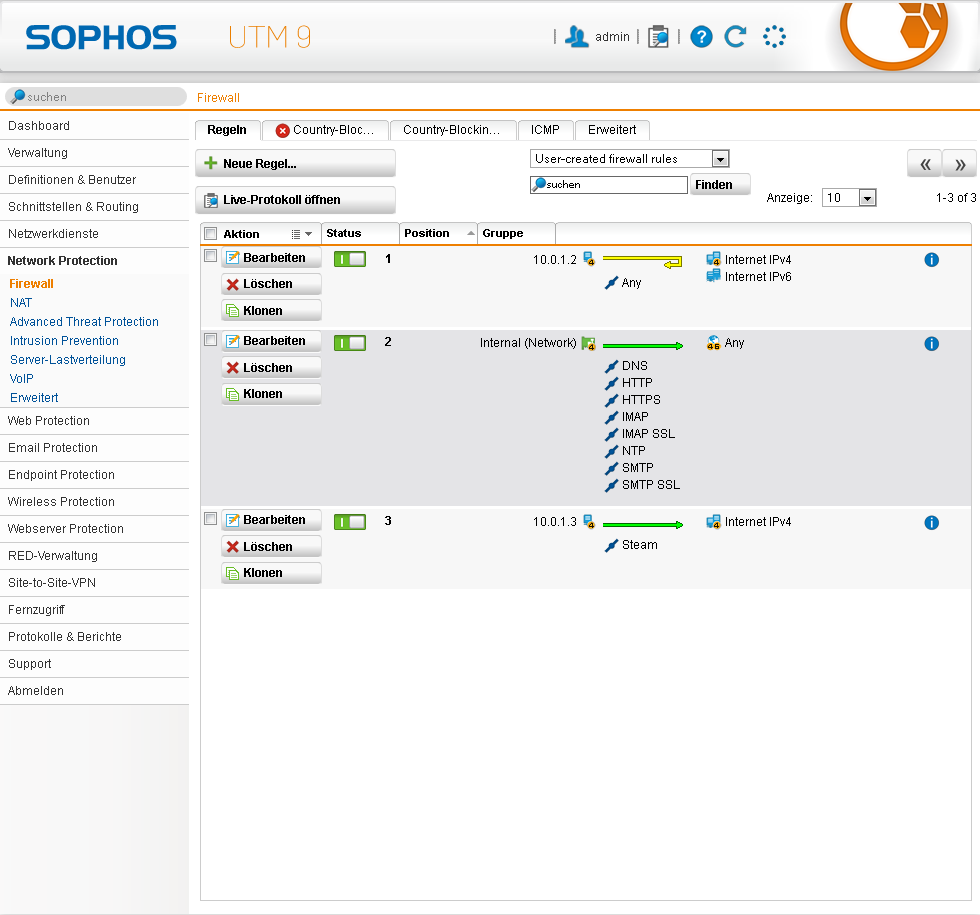Click the reload icon in header
980x915 pixels.
[x=736, y=37]
